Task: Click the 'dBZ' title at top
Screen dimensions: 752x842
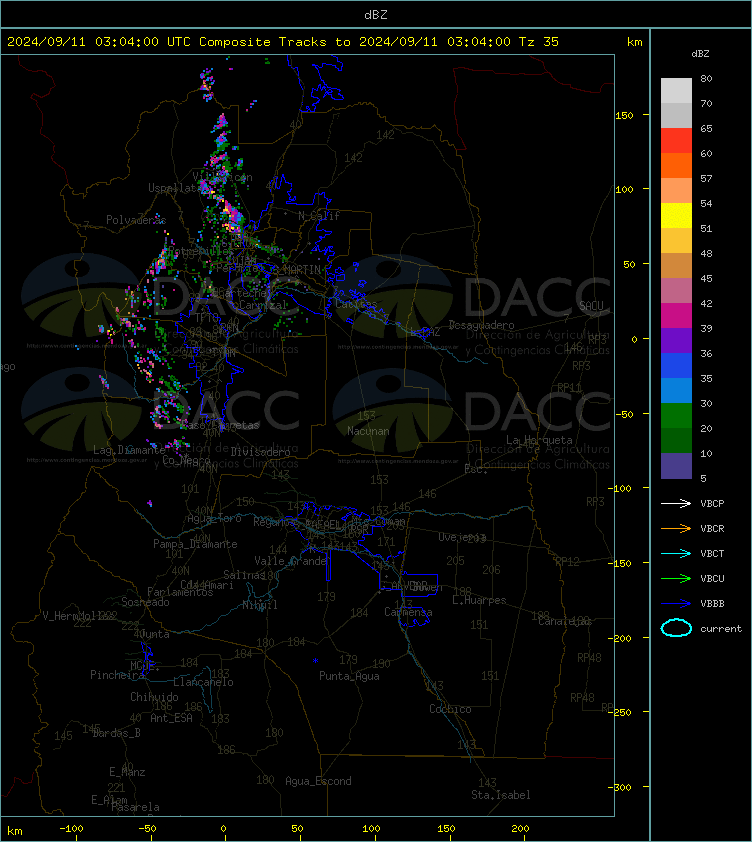Action: point(376,14)
